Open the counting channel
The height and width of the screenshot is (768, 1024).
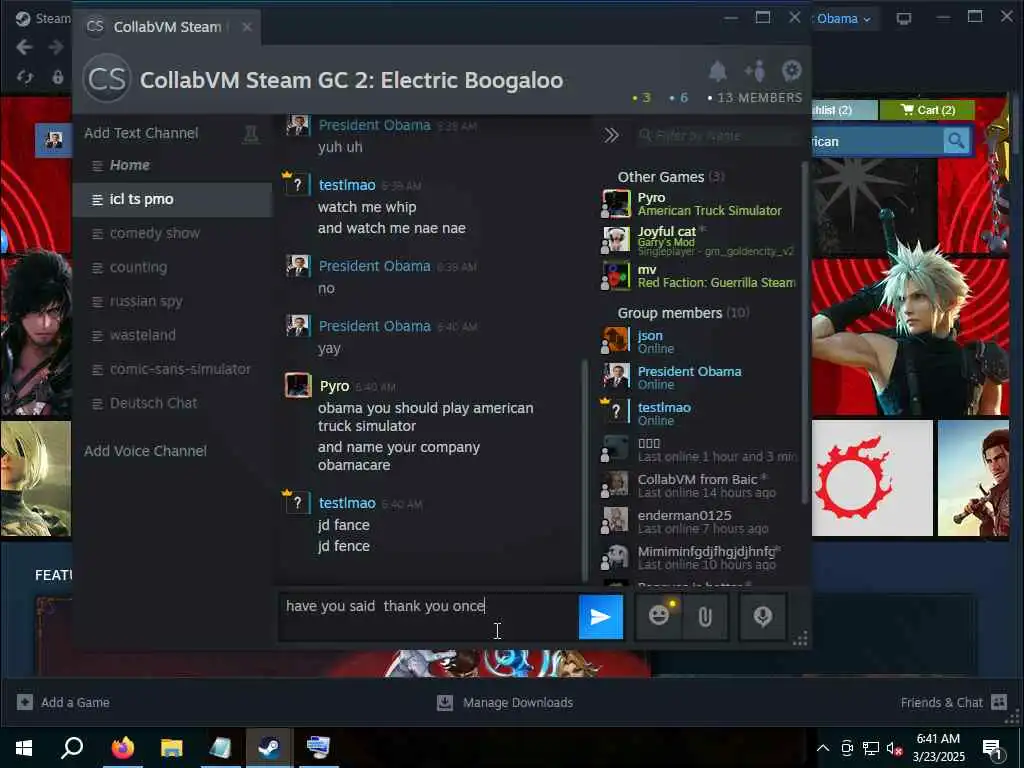pyautogui.click(x=172, y=267)
